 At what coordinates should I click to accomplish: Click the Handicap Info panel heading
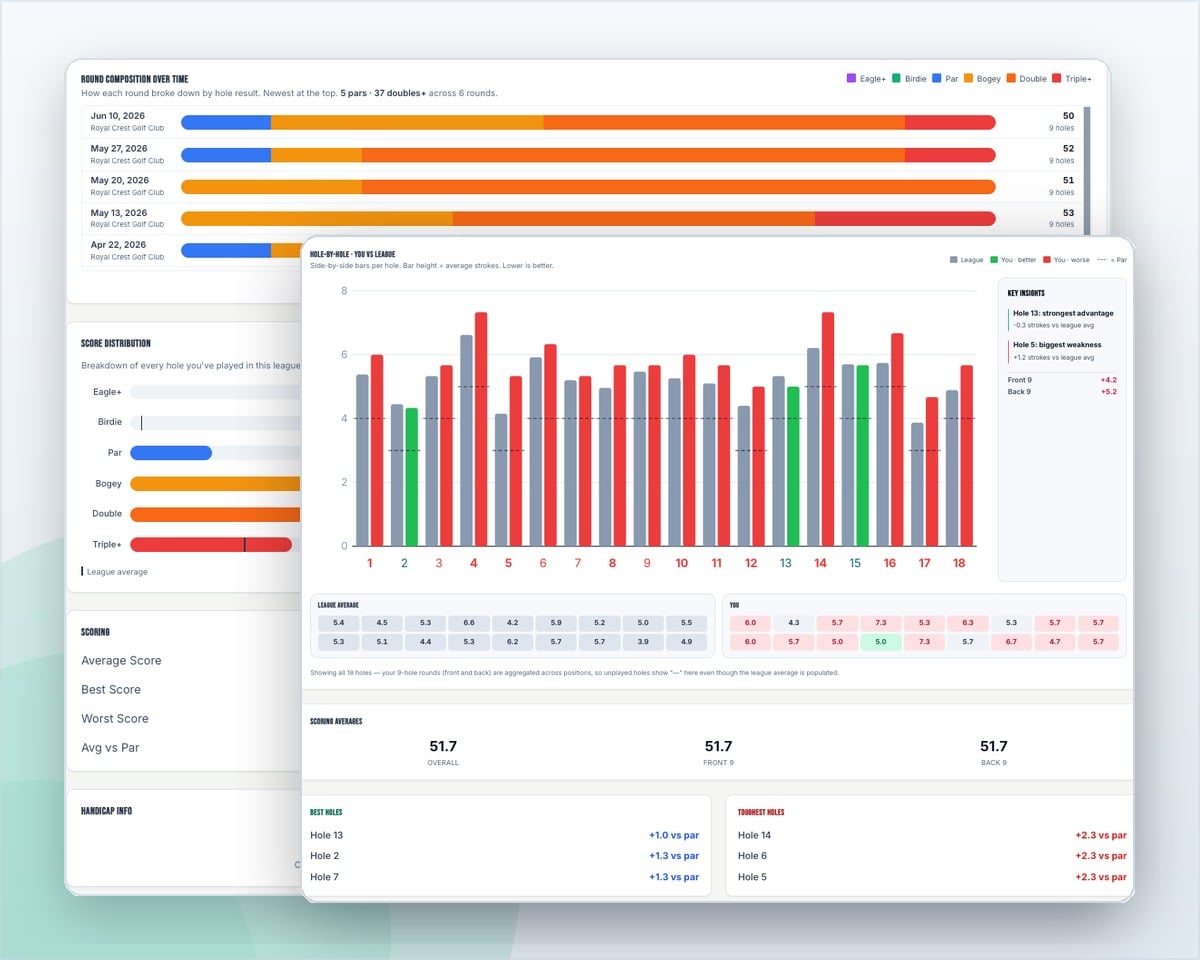[106, 811]
